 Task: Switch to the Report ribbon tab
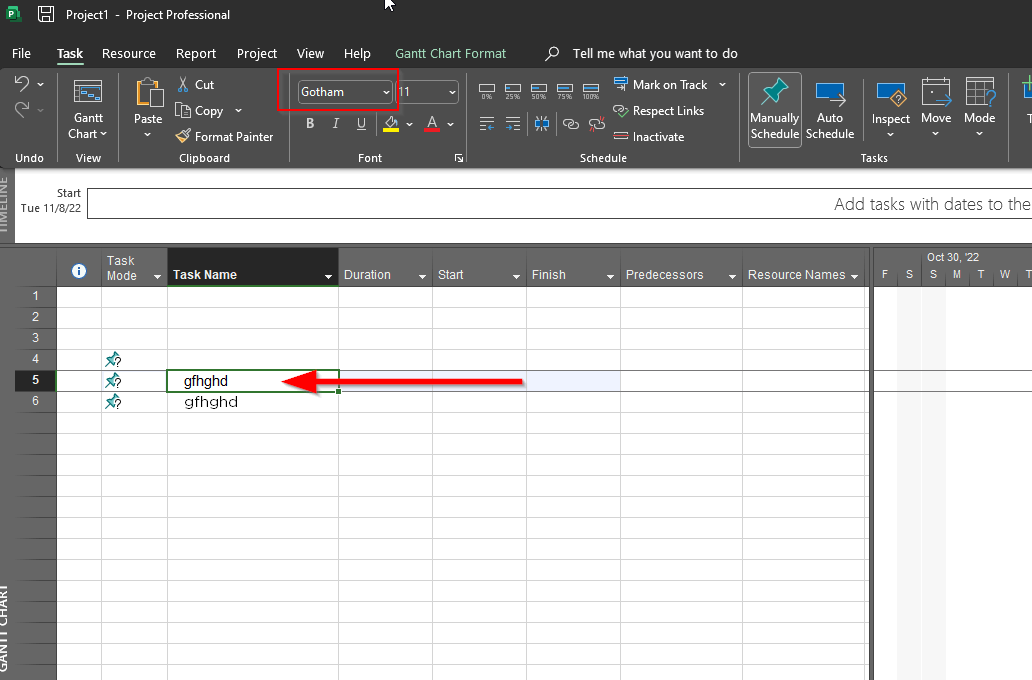click(x=195, y=53)
